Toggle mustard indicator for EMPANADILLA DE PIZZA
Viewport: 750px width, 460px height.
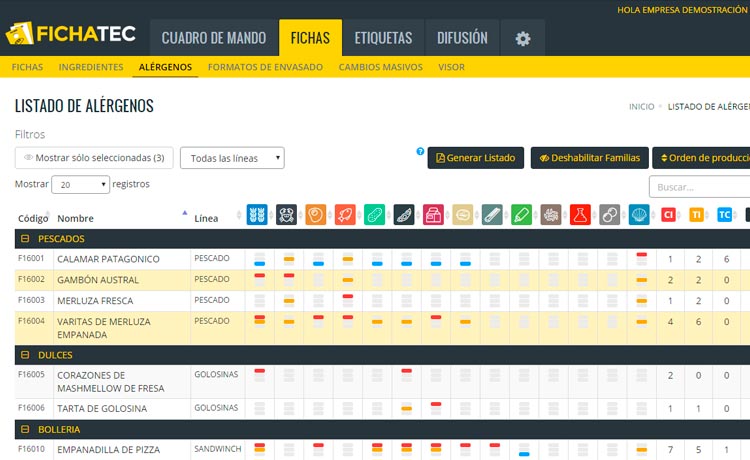click(524, 449)
